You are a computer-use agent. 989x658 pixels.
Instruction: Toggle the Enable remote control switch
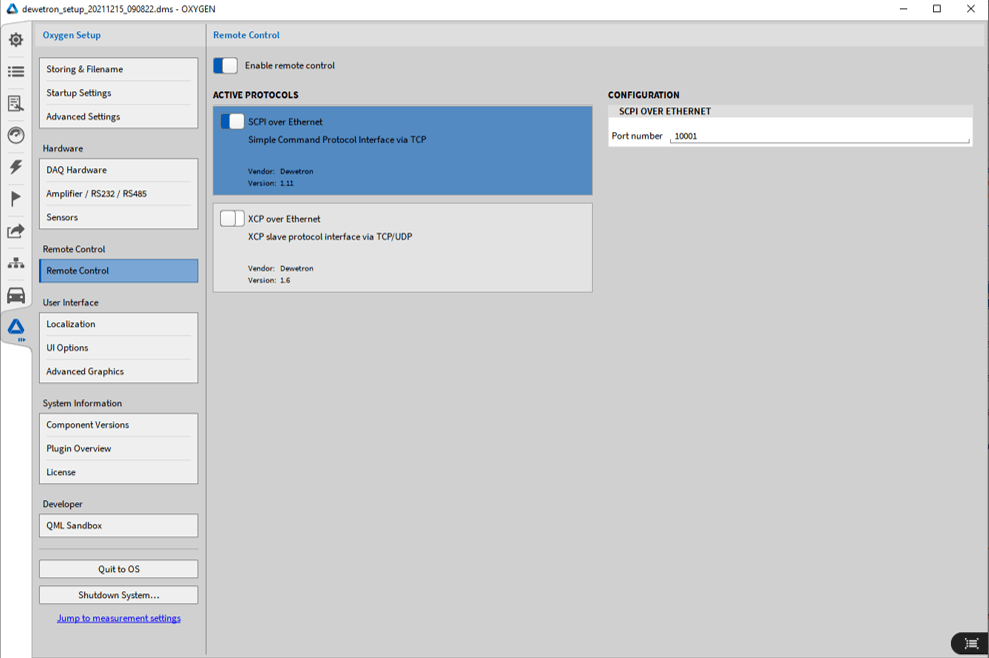pos(226,66)
